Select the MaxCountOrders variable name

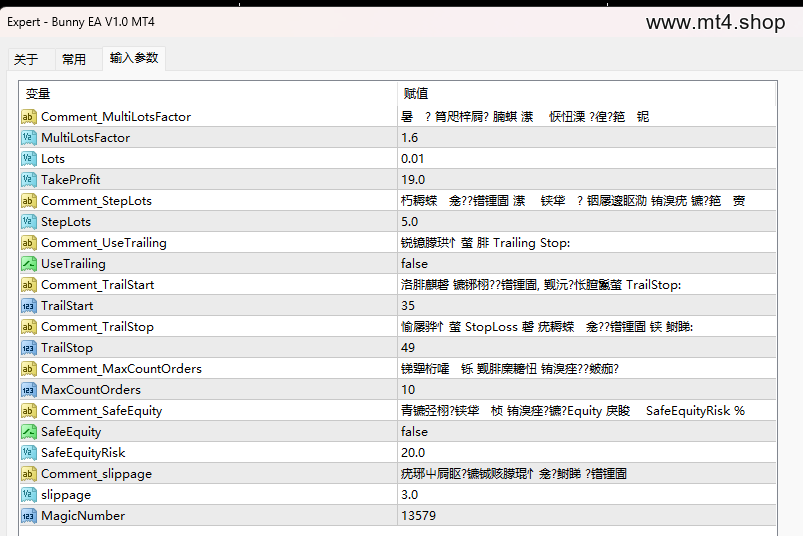click(91, 390)
